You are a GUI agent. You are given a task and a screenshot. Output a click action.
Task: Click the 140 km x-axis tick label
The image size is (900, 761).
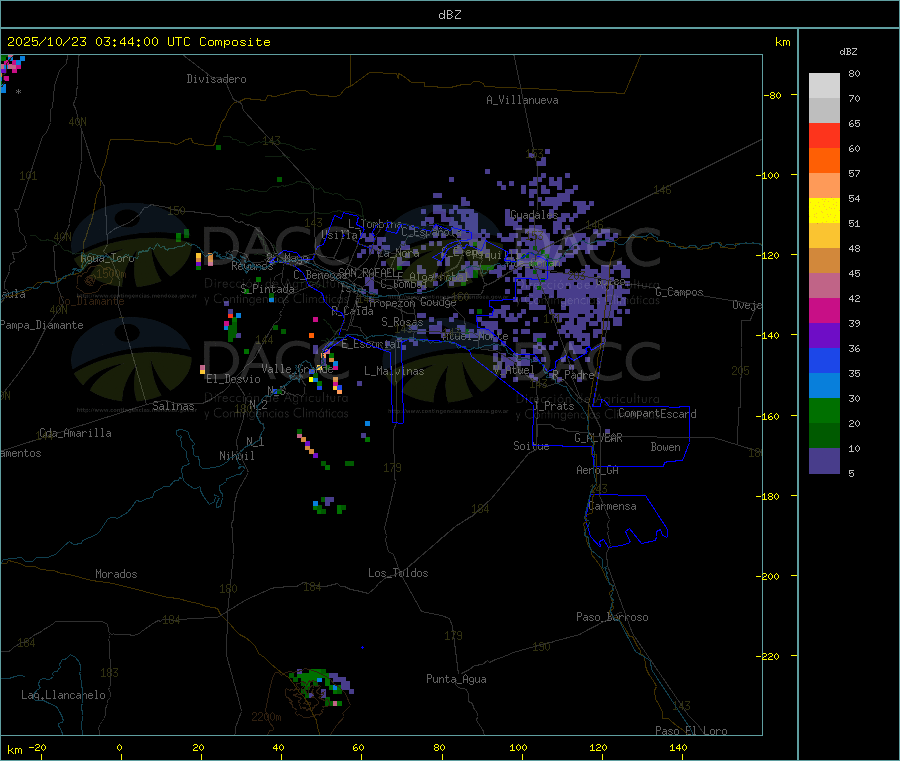[678, 747]
